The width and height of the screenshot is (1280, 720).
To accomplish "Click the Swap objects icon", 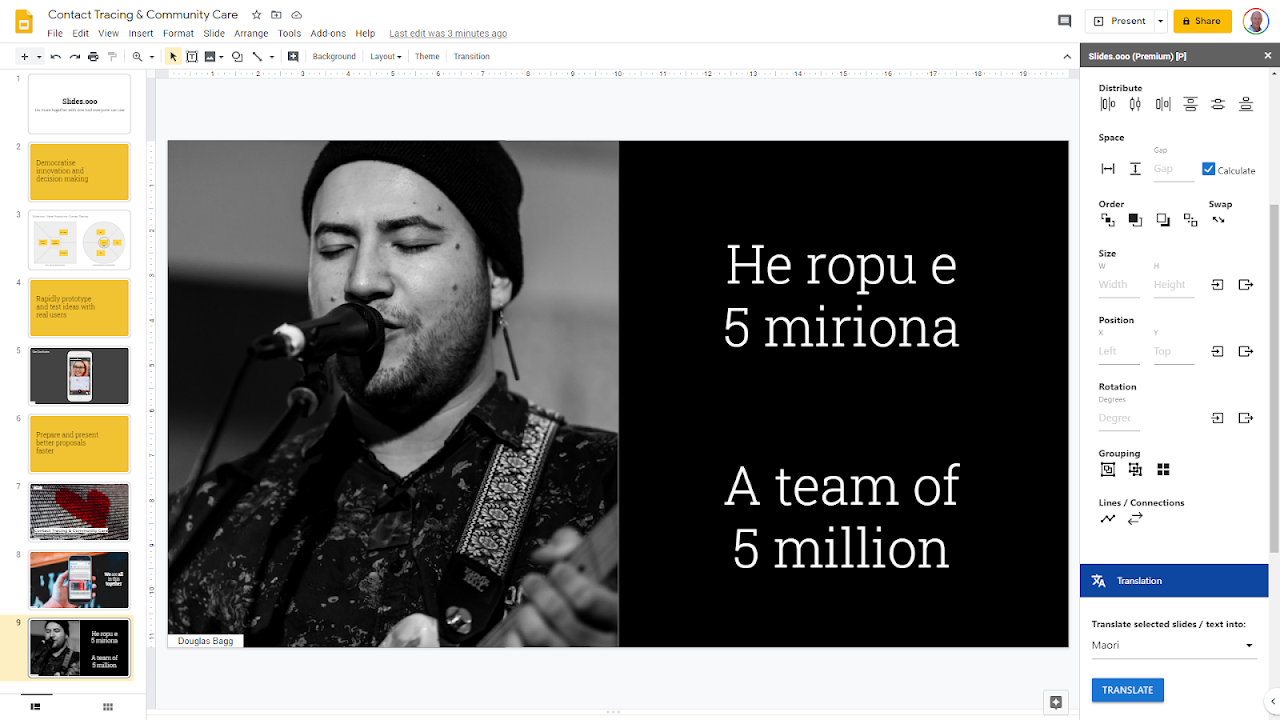I will 1218,219.
